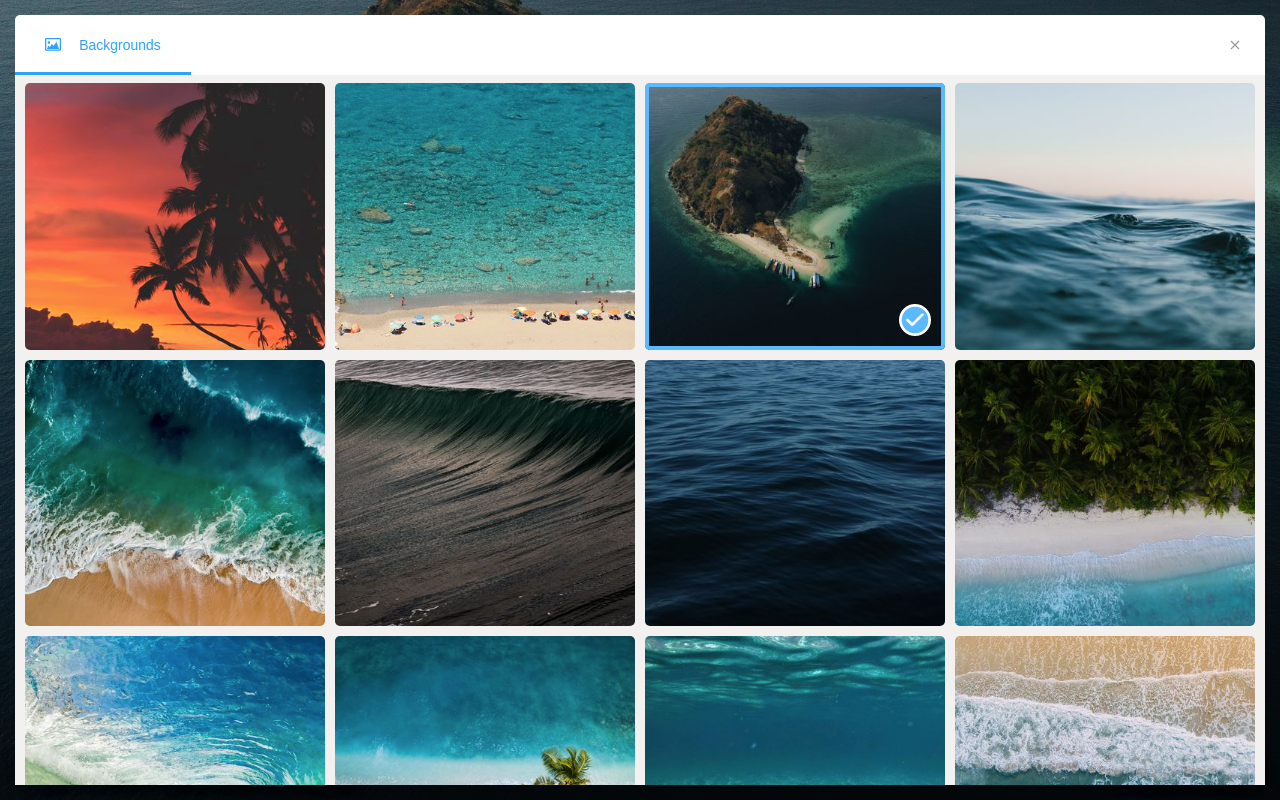Open the Backgrounds tab
Image resolution: width=1280 pixels, height=800 pixels.
103,45
